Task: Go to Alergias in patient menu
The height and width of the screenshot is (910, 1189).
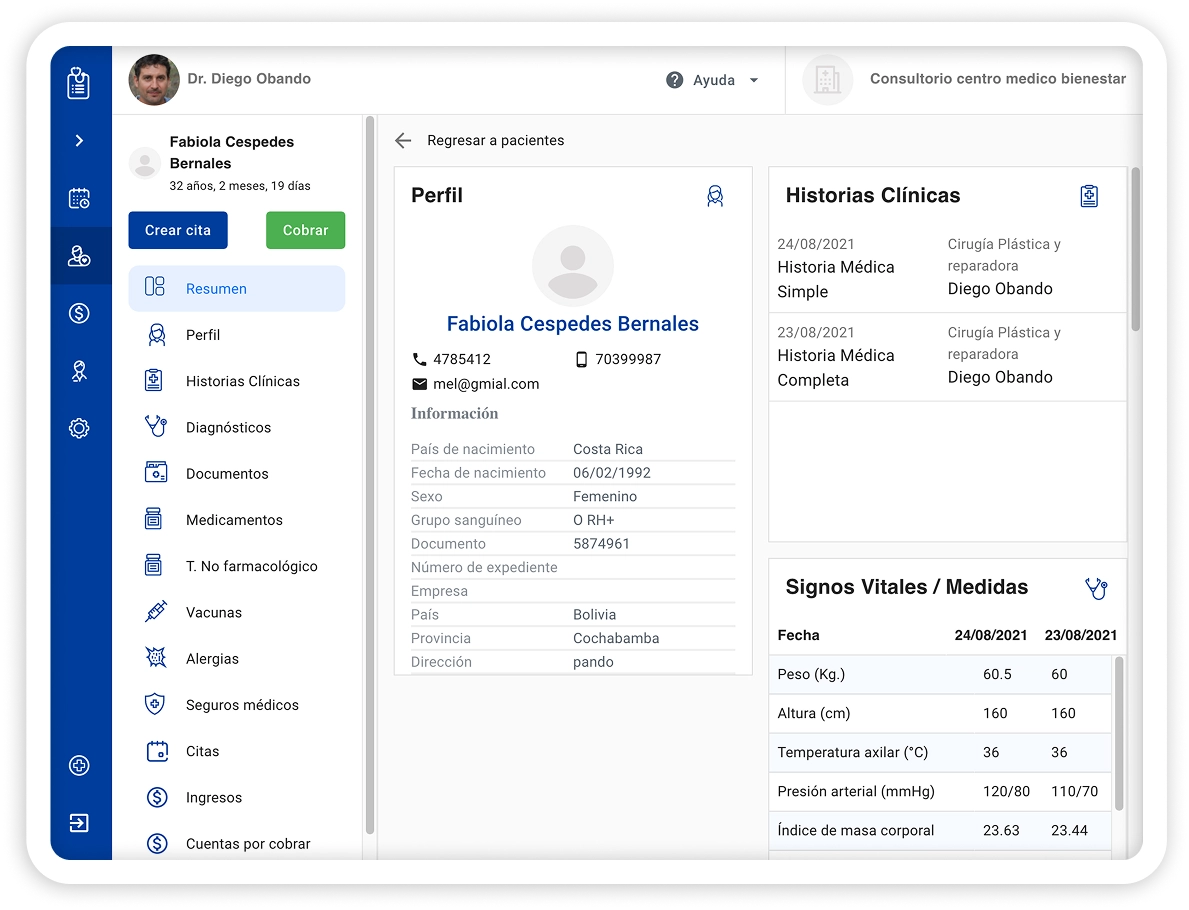Action: click(x=212, y=659)
